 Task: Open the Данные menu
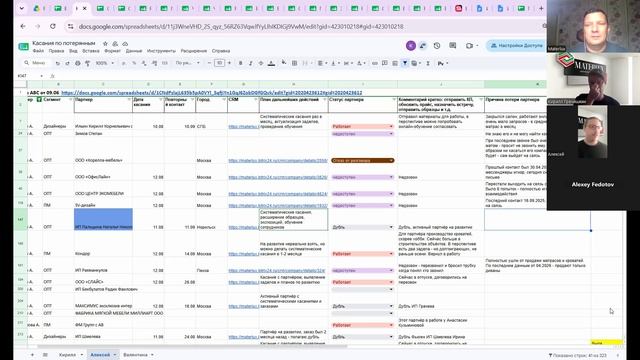point(134,51)
